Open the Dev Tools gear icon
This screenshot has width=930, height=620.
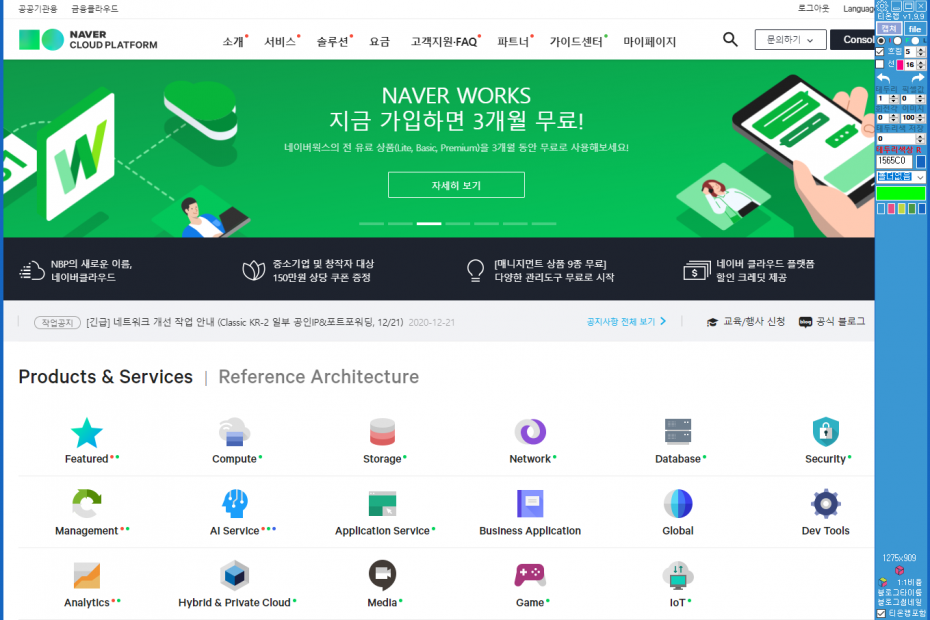pos(826,504)
